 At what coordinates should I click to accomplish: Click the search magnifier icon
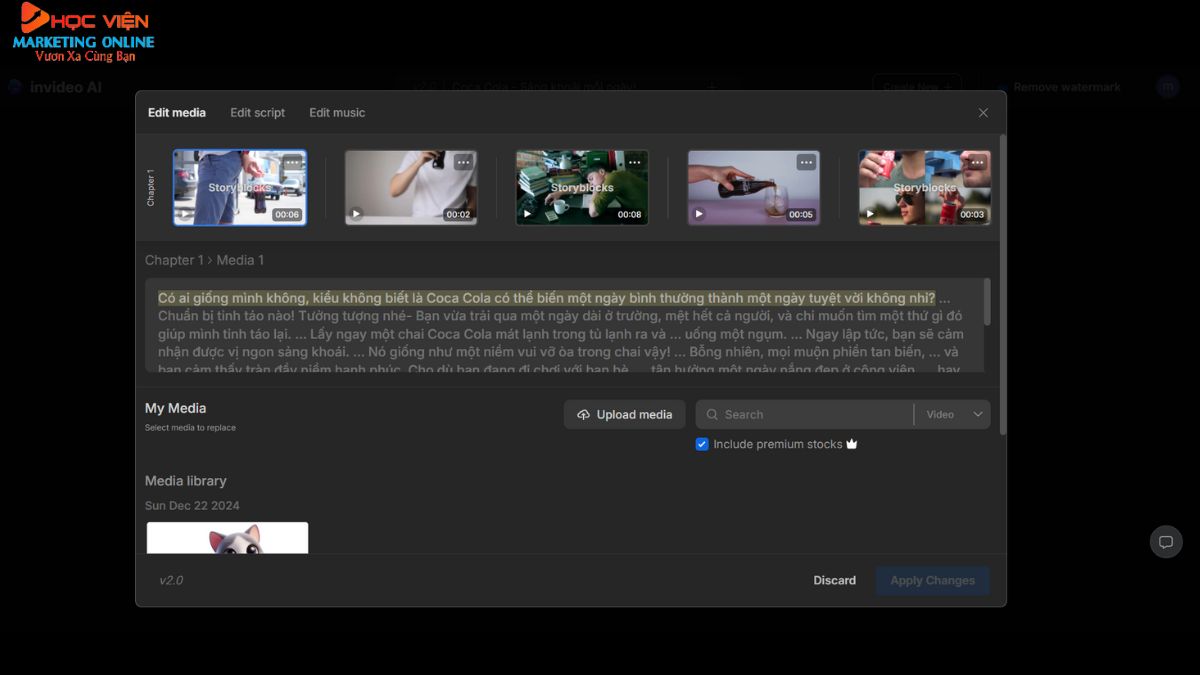coord(712,415)
